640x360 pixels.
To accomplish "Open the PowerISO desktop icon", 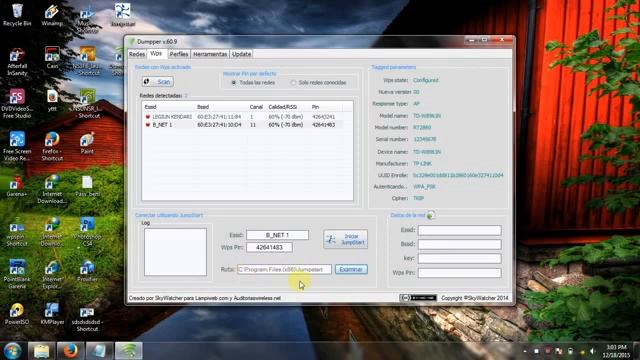I will point(17,313).
